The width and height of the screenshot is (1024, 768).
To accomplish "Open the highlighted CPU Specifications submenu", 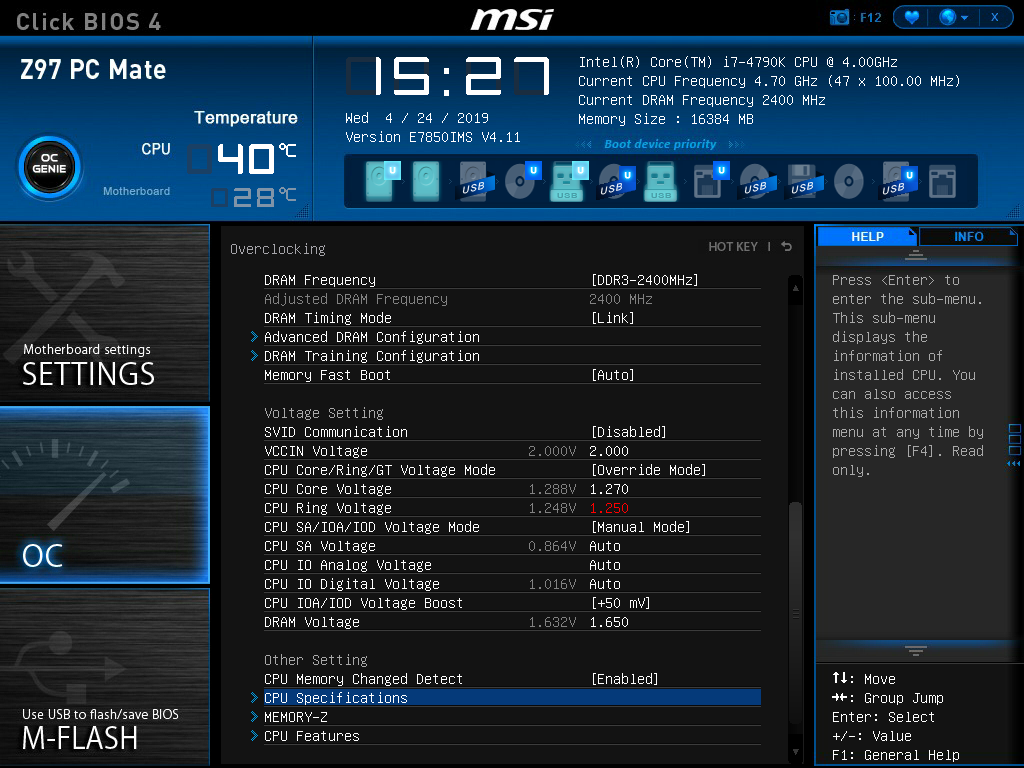I will 512,698.
